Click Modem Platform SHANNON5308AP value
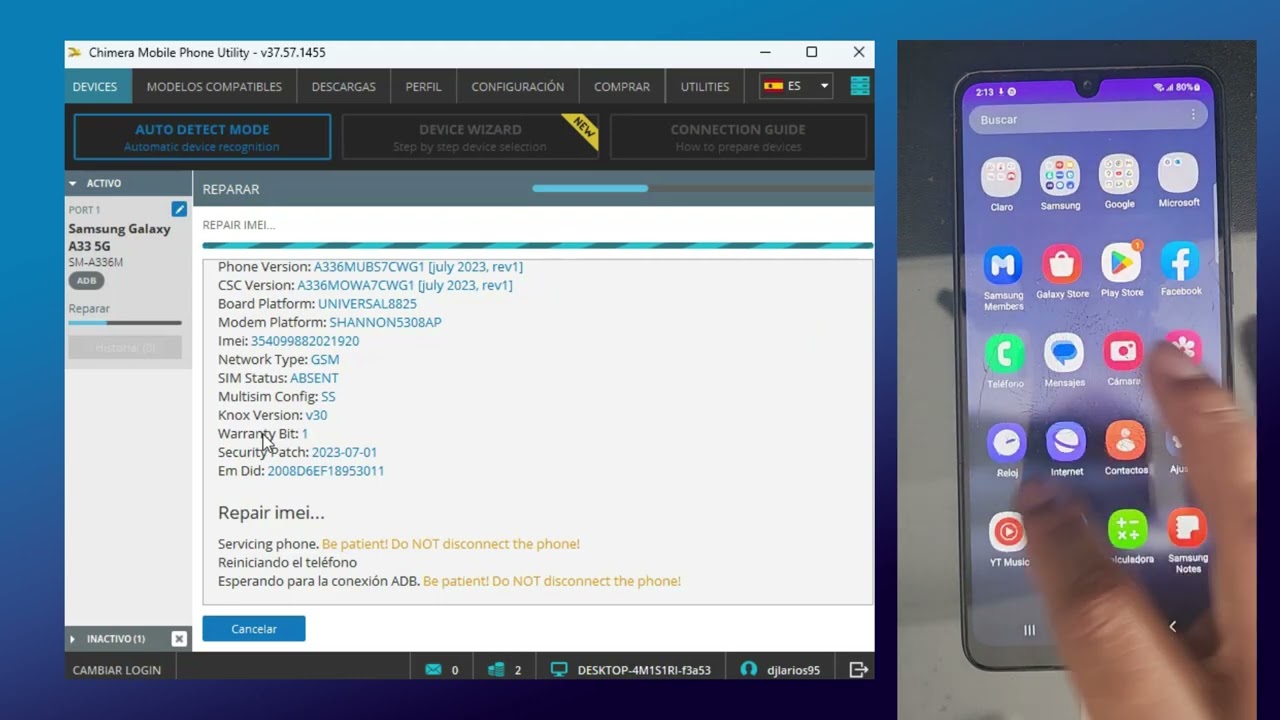Screen dimensions: 1280x720 click(x=385, y=322)
